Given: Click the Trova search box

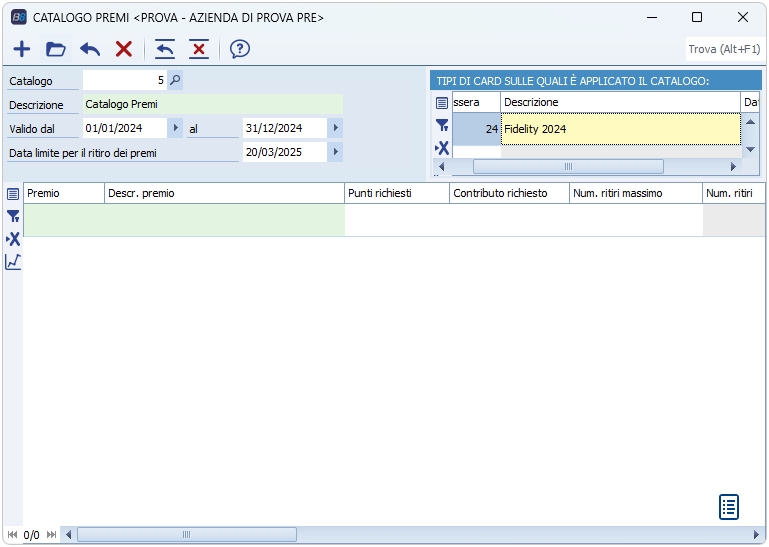Looking at the screenshot, I should (x=724, y=49).
